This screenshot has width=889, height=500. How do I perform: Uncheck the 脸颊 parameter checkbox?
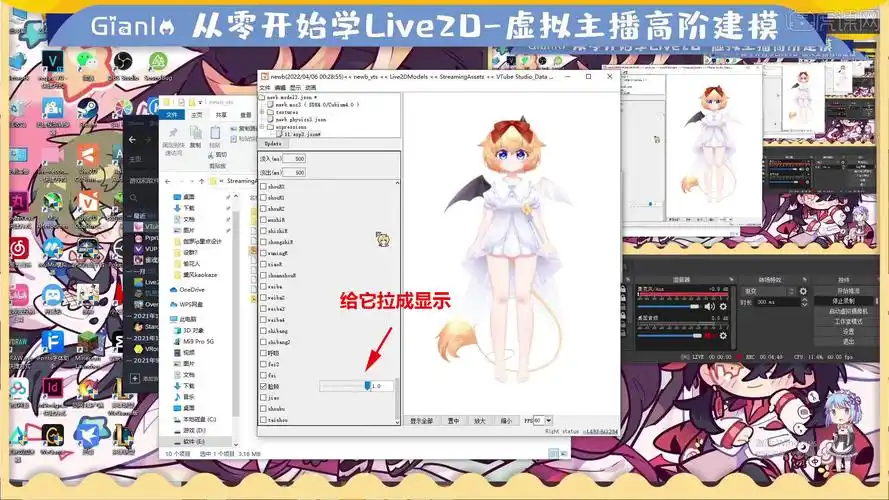[263, 386]
